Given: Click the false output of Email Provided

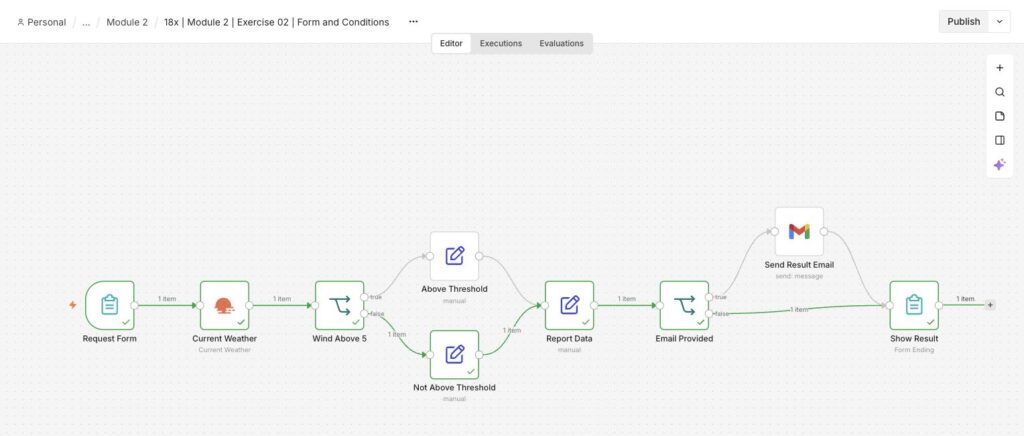Looking at the screenshot, I should click(x=709, y=313).
